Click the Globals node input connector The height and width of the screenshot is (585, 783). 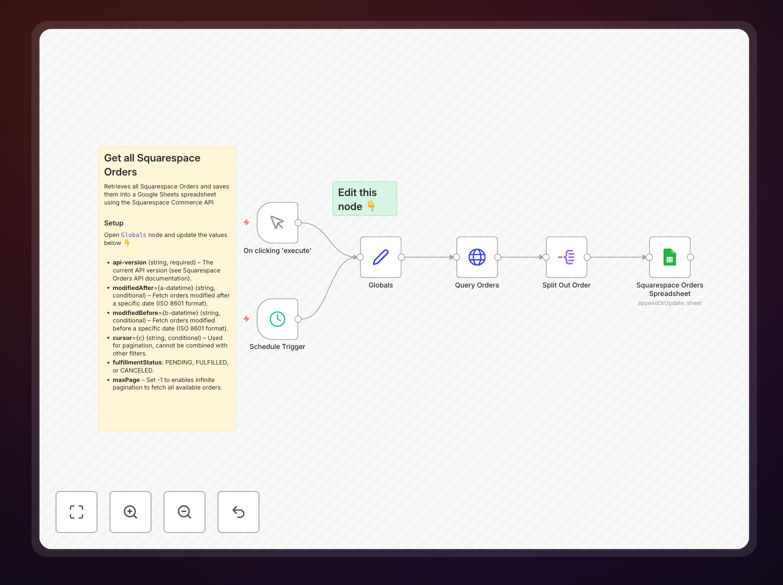click(x=360, y=257)
